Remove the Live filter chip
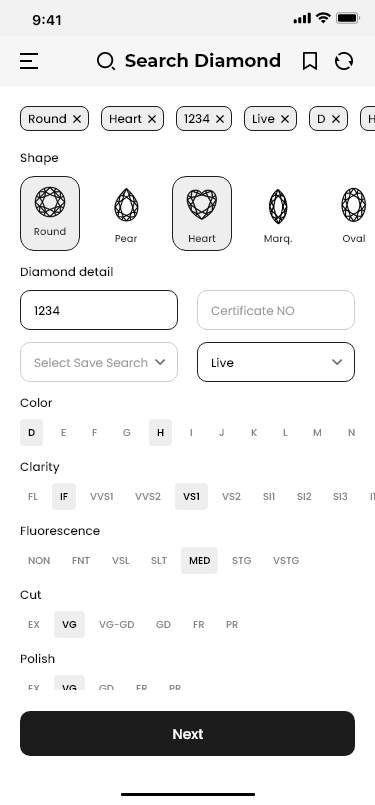375x805 pixels. pos(285,119)
